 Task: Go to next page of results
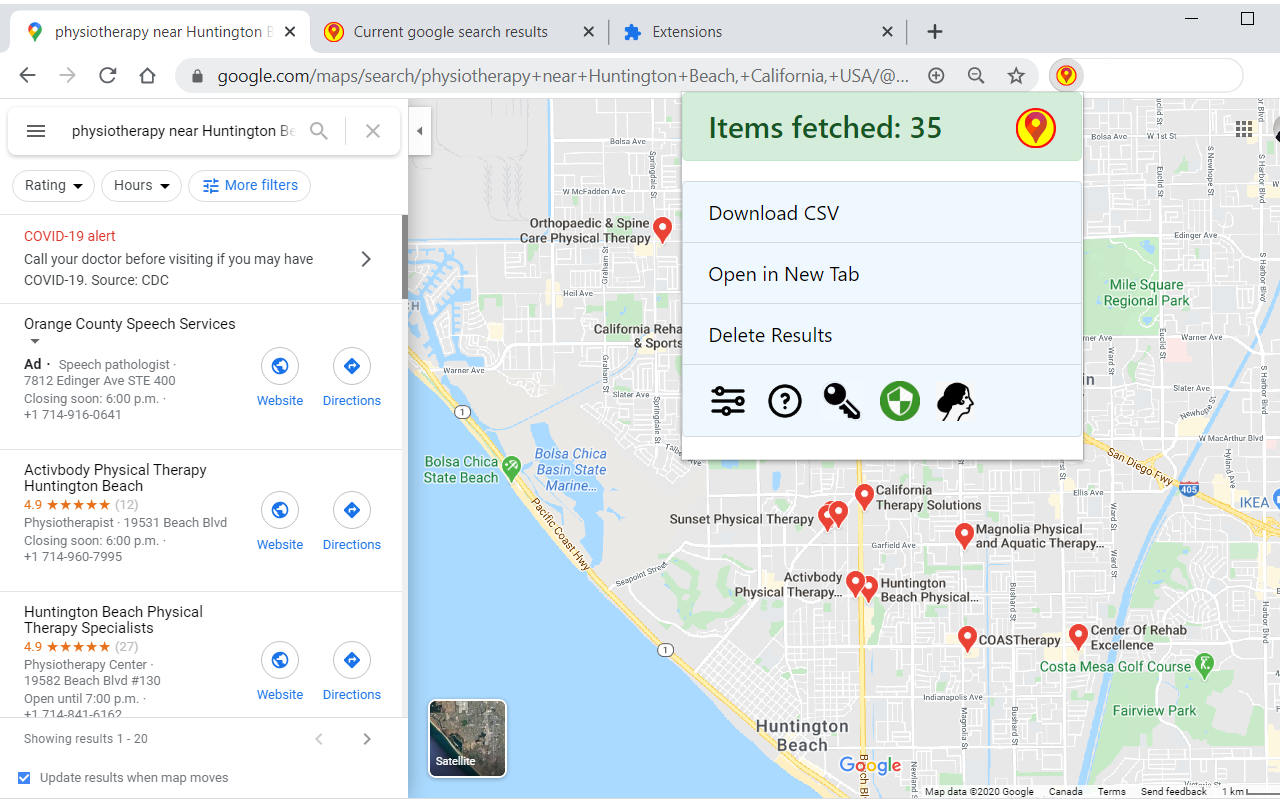click(x=367, y=739)
